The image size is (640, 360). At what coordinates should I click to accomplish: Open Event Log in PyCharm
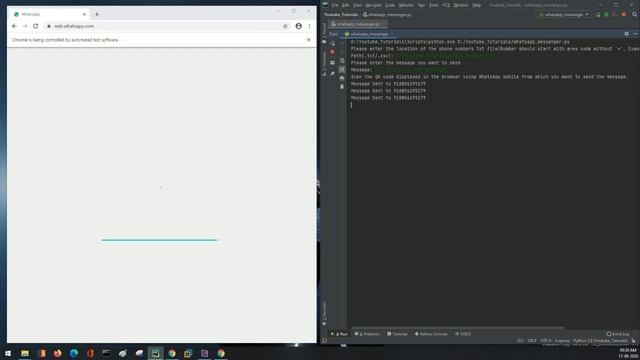[x=618, y=334]
